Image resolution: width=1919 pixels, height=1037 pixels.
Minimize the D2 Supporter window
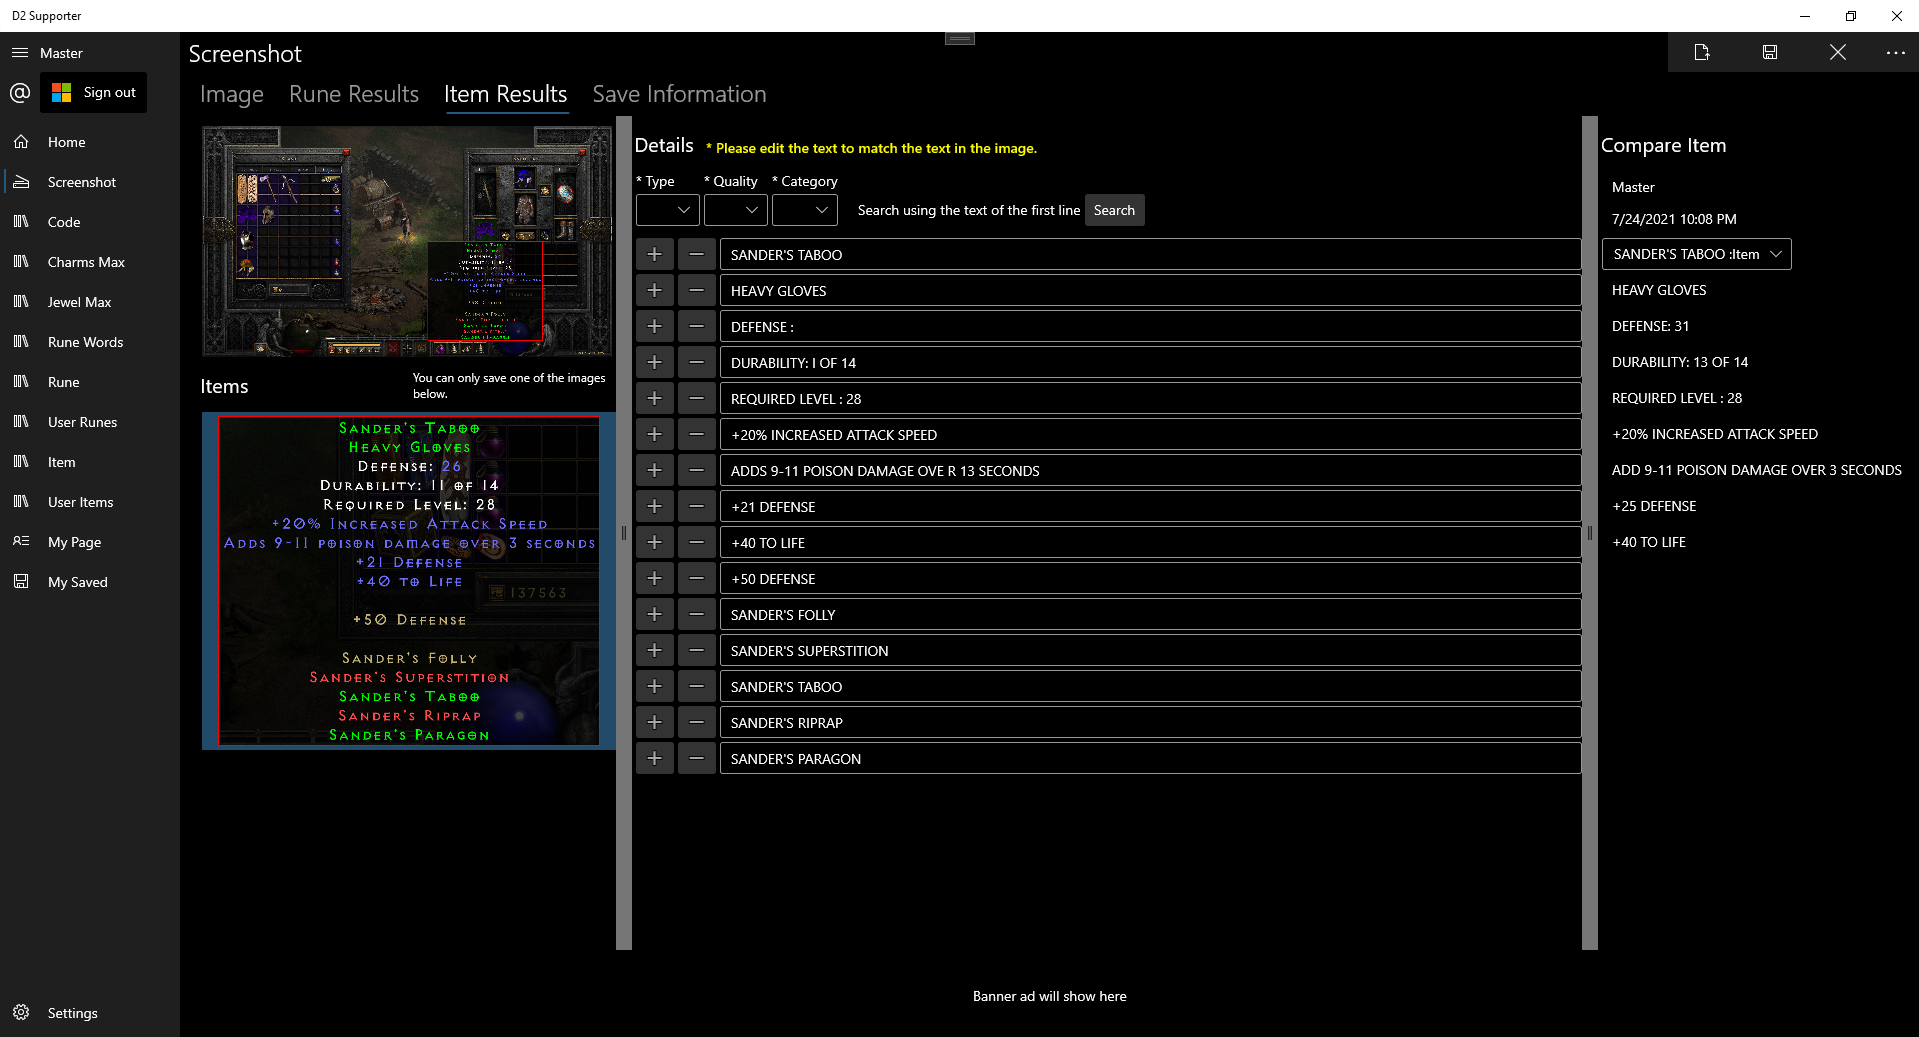coord(1805,16)
